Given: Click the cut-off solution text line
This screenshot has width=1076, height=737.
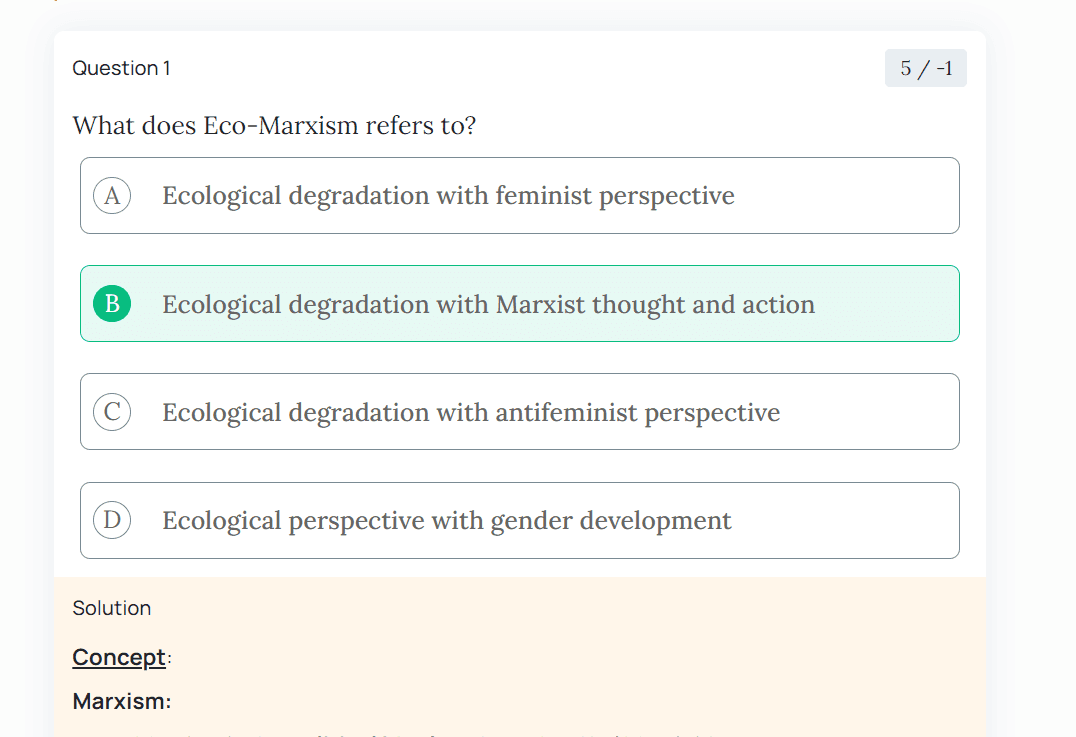Looking at the screenshot, I should pyautogui.click(x=400, y=734).
